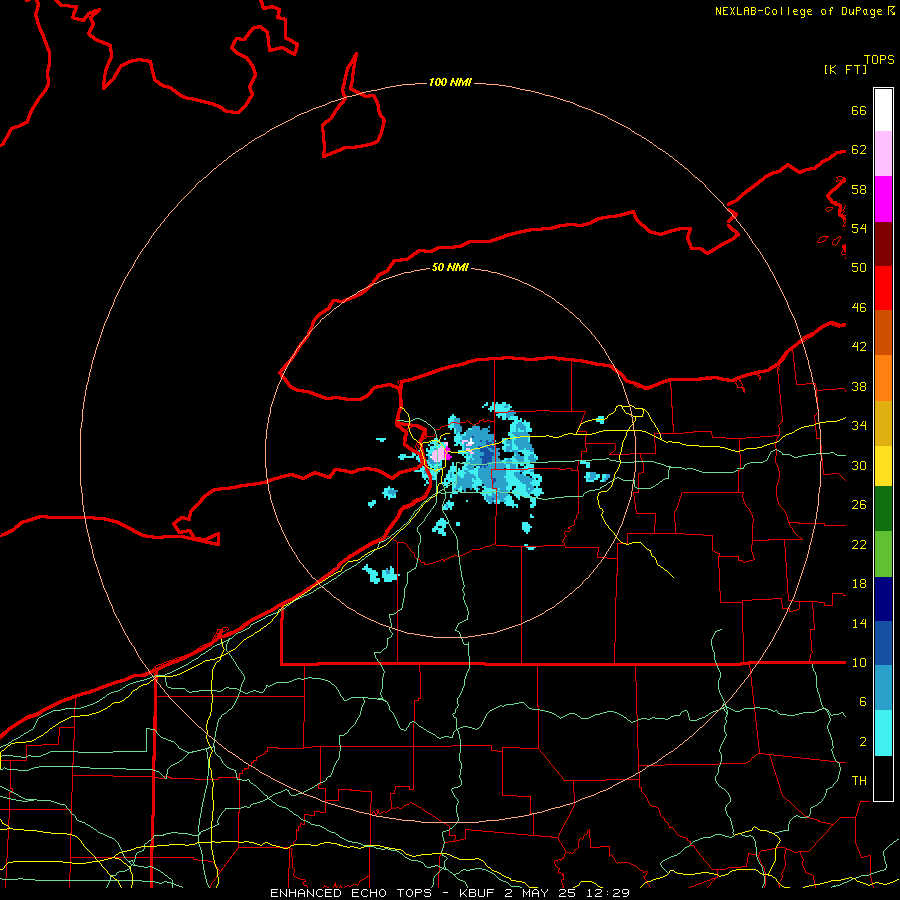Viewport: 900px width, 900px height.
Task: Click the dark red swatch between 50 and 54
Action: (883, 243)
